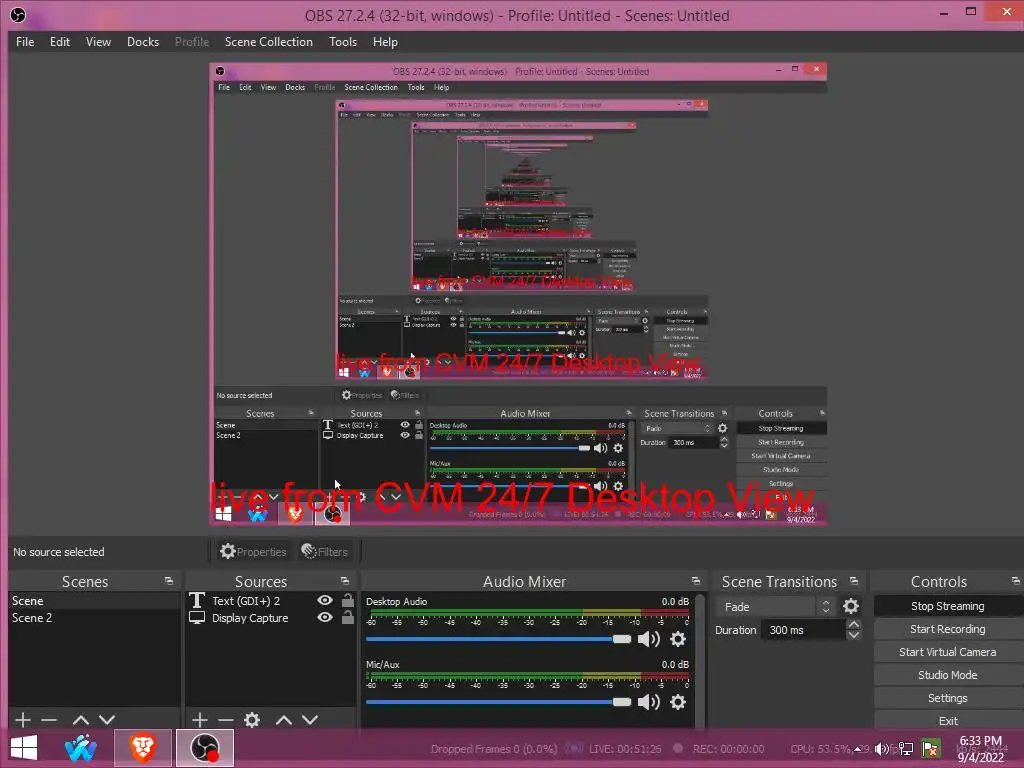This screenshot has height=768, width=1024.
Task: Open the View menu
Action: [98, 42]
